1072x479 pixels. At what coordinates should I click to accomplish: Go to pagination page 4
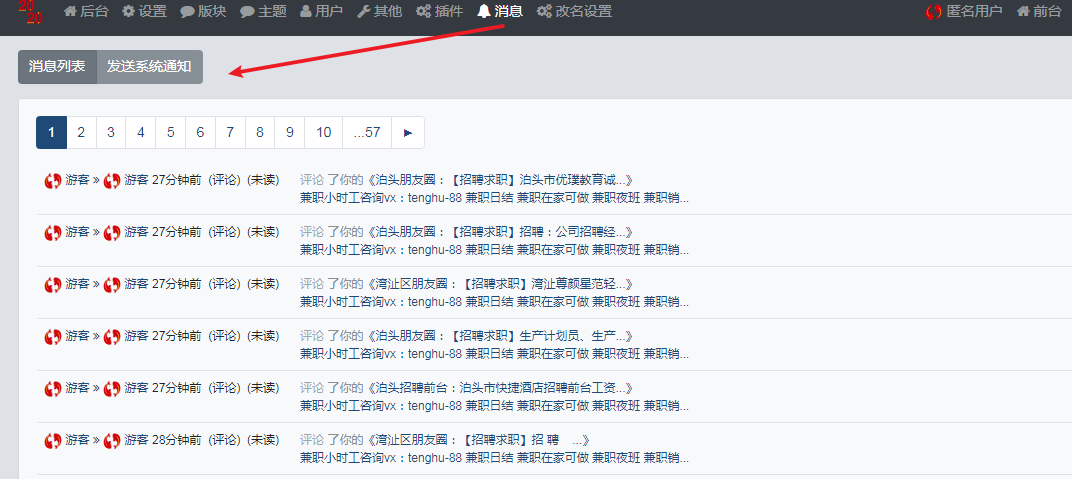[x=141, y=133]
